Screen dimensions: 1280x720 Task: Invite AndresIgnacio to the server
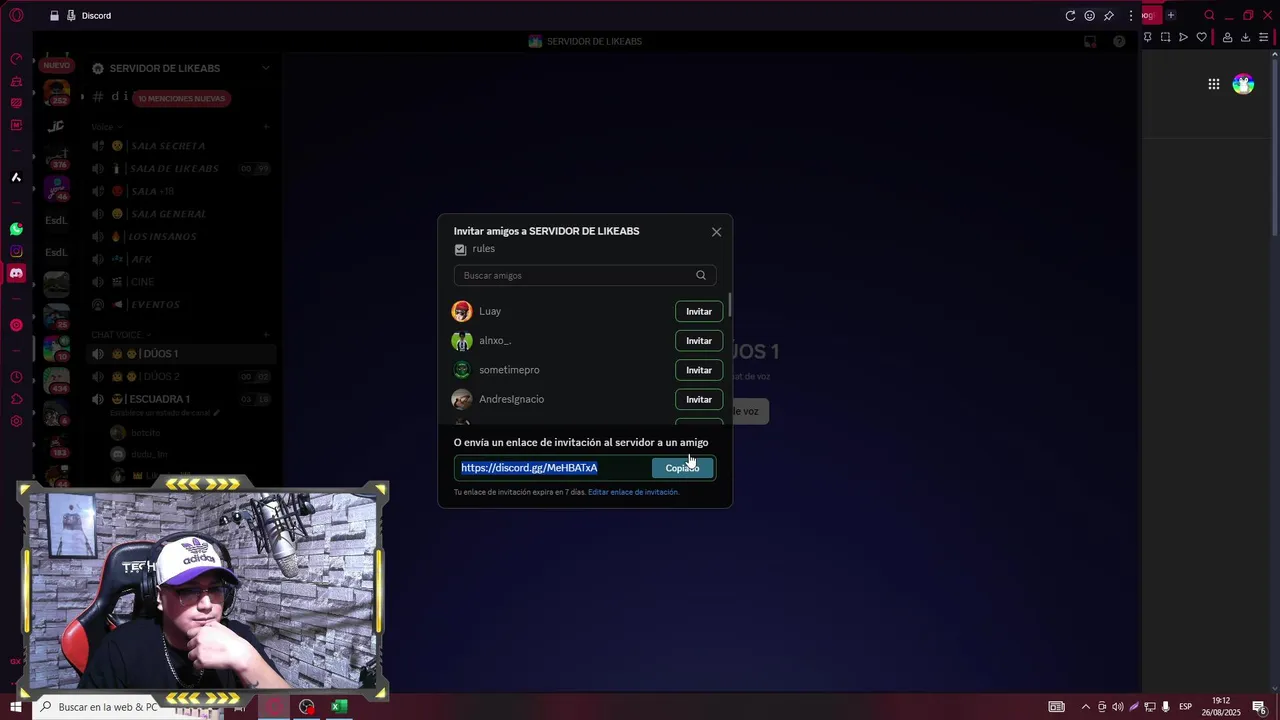coord(699,400)
